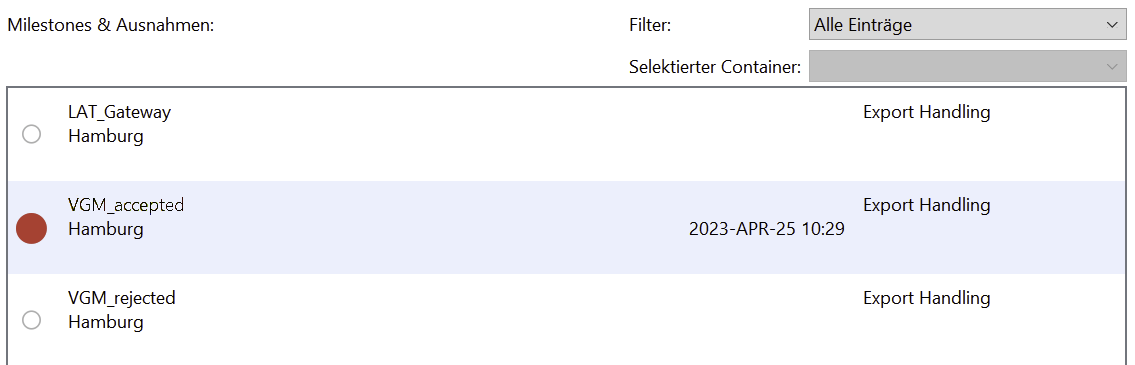Viewport: 1135px width, 365px height.
Task: Open the Selektierter Container combo box
Action: pyautogui.click(x=967, y=67)
